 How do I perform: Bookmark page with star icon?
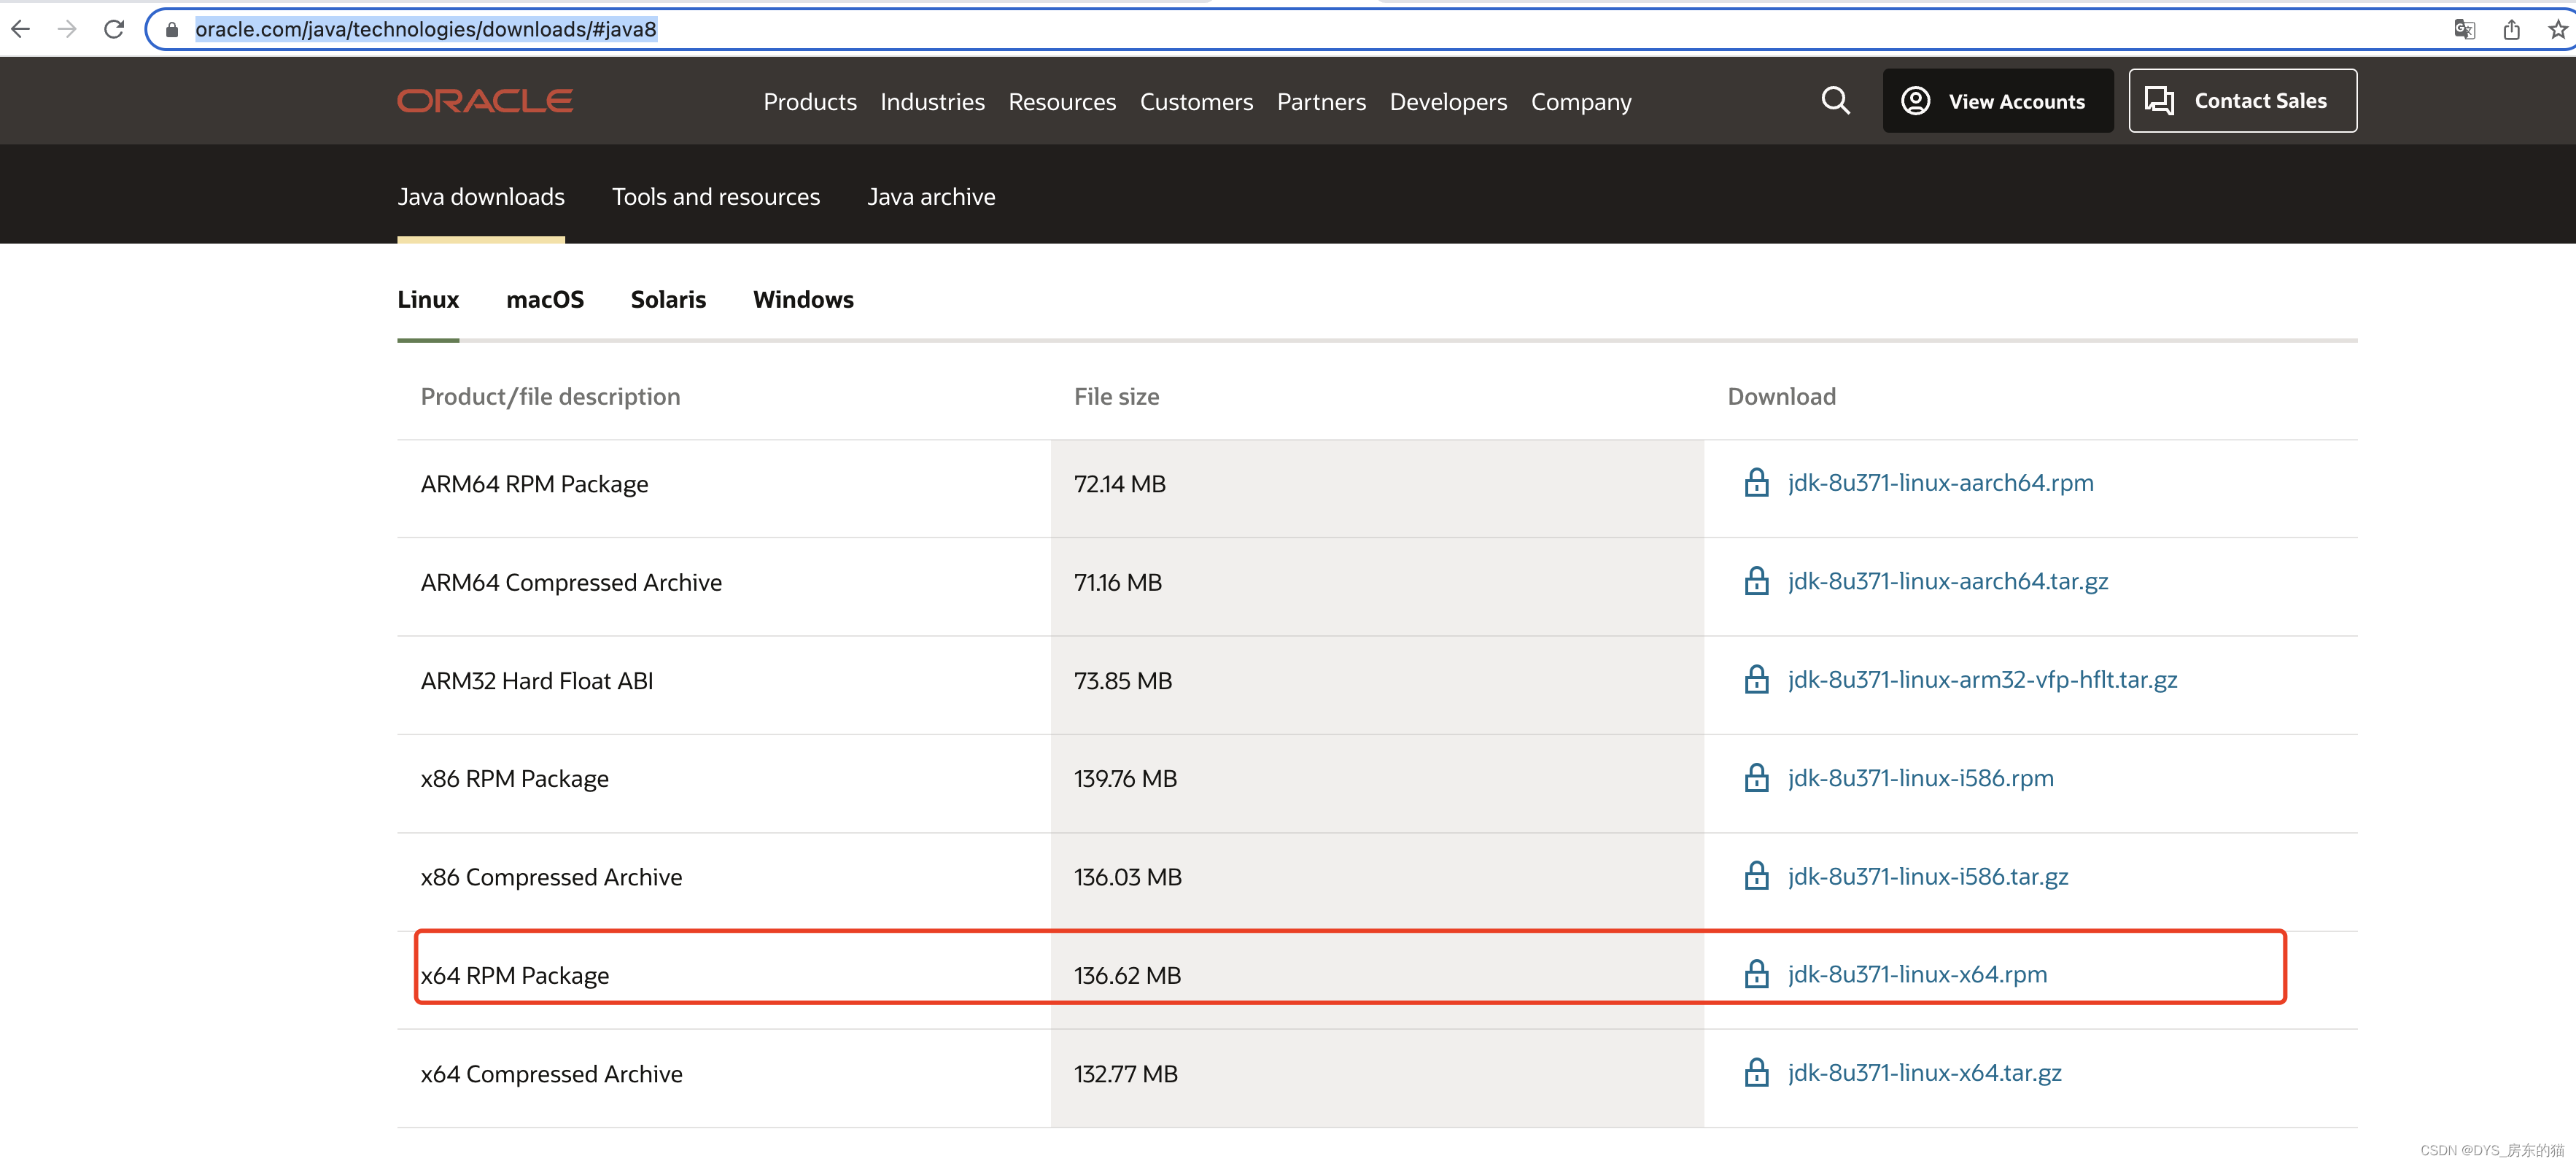[x=2558, y=29]
